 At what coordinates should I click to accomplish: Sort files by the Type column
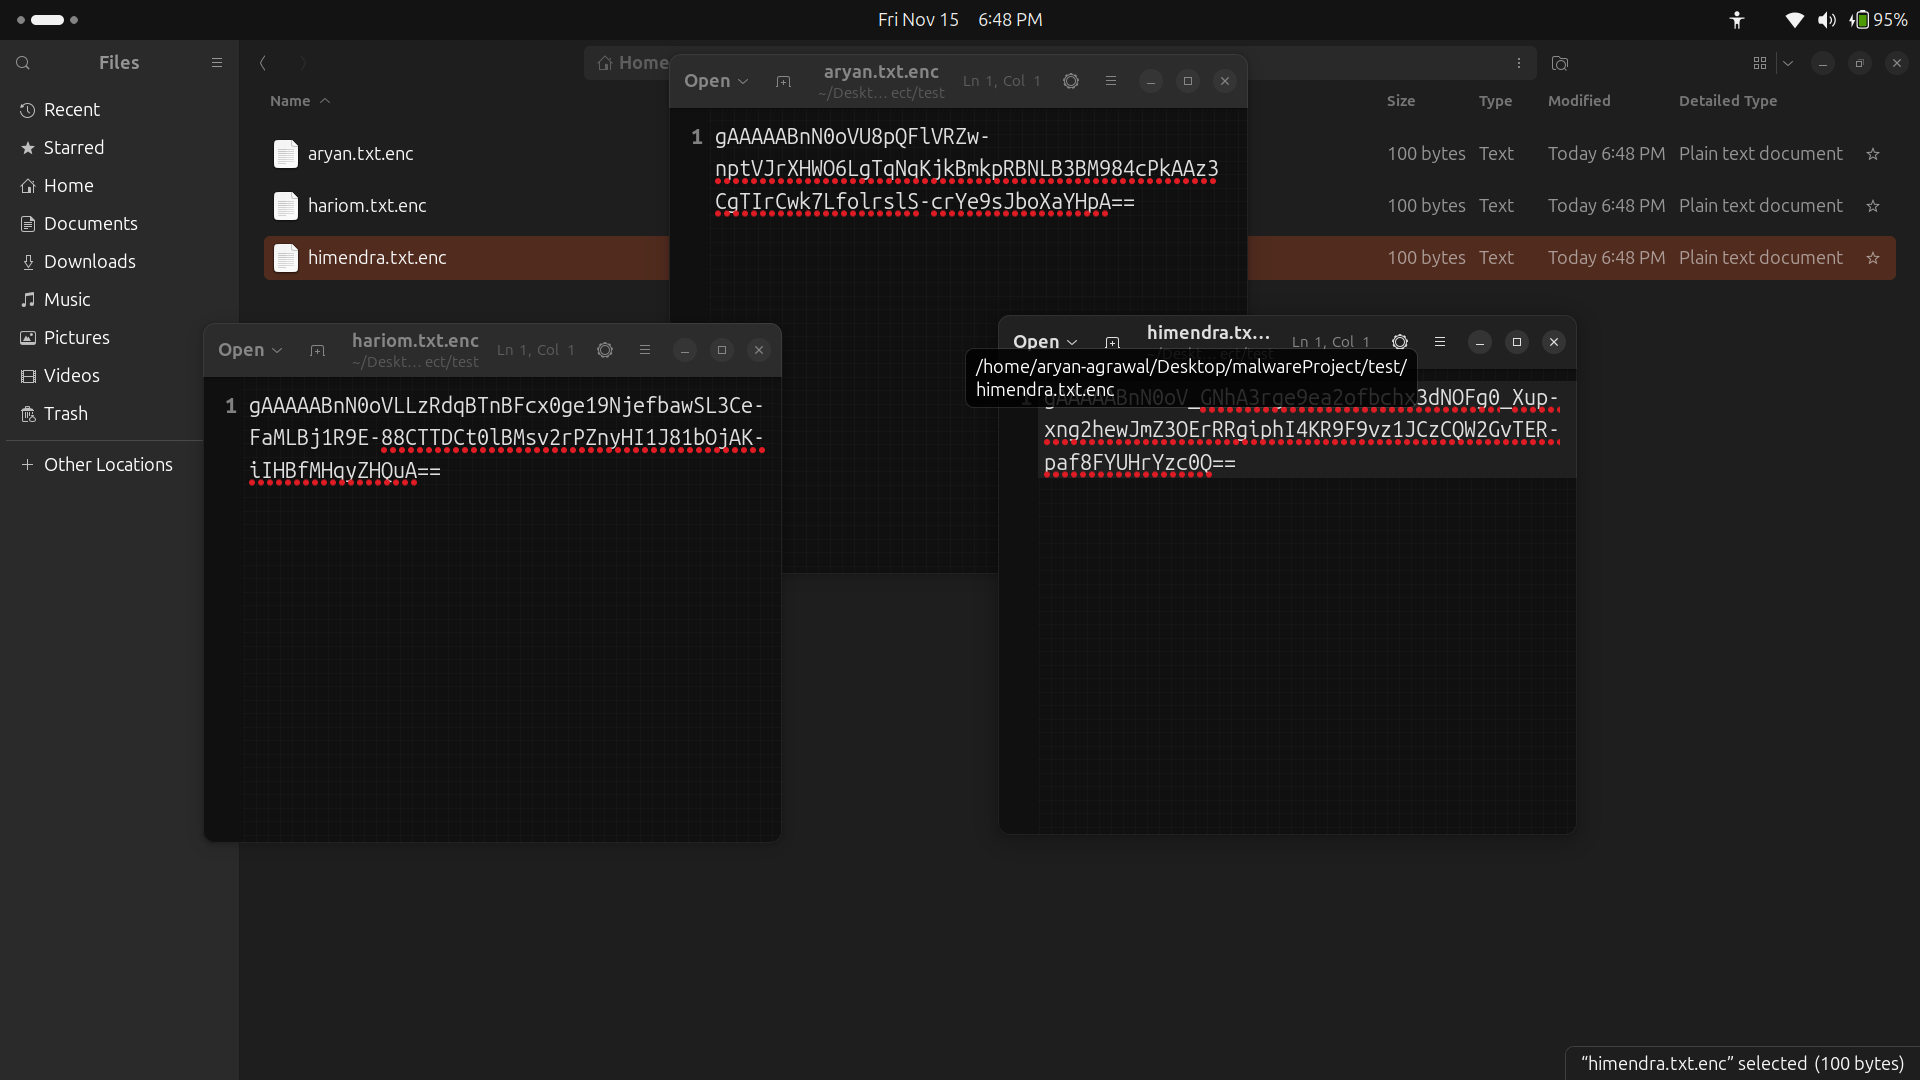(x=1495, y=101)
